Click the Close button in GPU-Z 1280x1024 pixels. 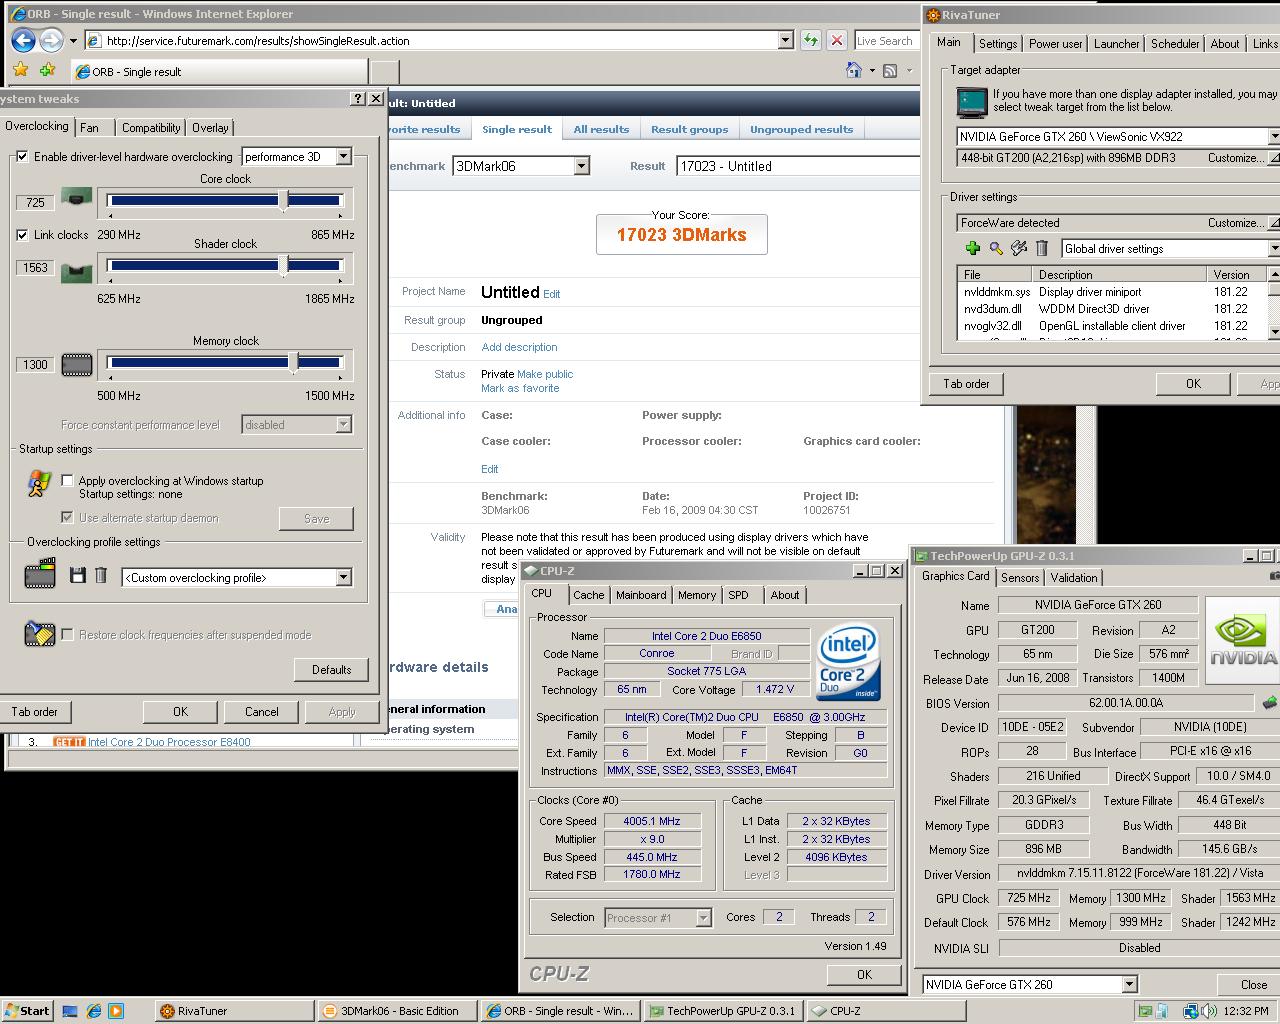coord(1254,984)
